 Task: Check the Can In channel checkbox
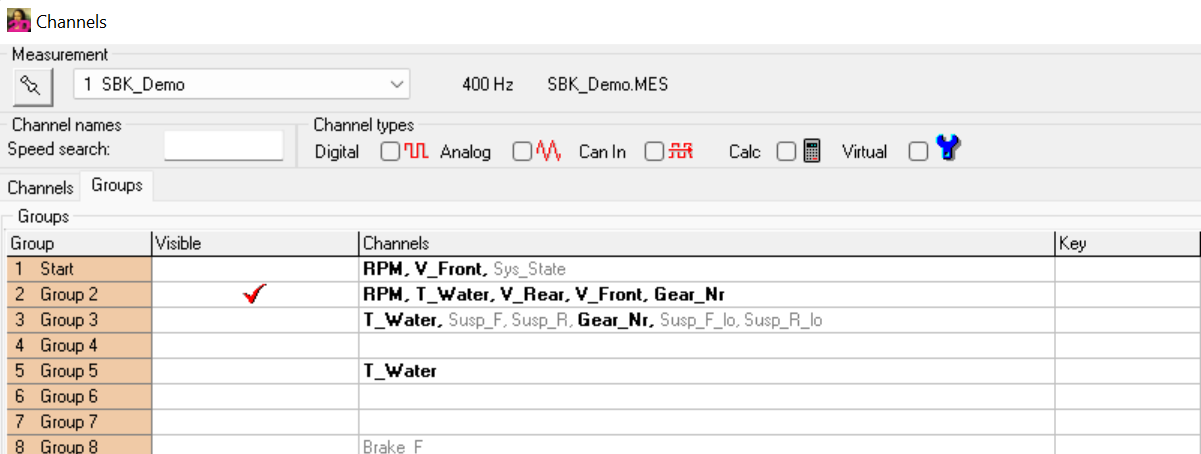654,152
